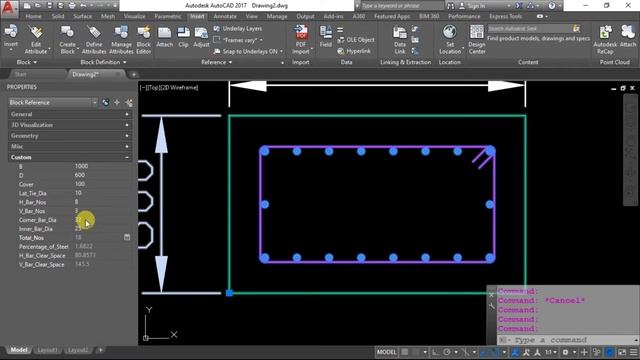Open PDF Import
This screenshot has width=640, height=360.
pos(301,39)
